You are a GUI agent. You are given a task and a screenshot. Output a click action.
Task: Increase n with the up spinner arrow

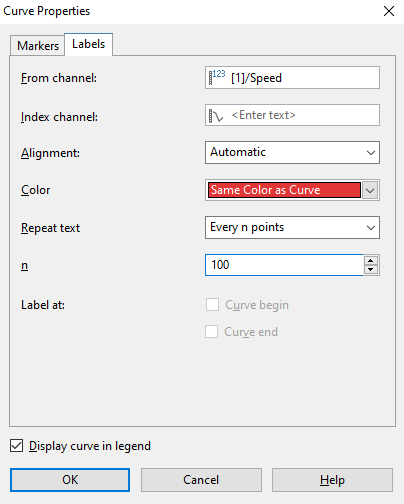(x=371, y=260)
